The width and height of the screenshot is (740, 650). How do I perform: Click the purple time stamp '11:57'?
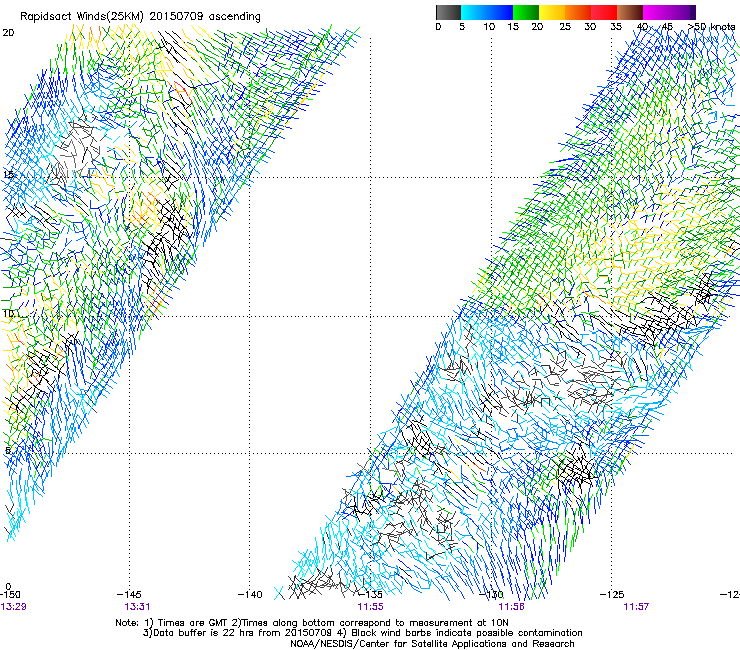click(x=636, y=607)
